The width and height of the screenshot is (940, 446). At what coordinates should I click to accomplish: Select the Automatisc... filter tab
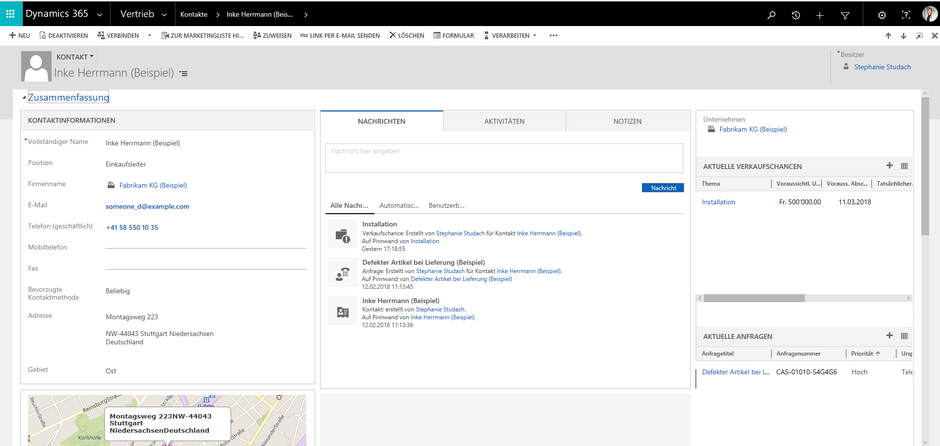pyautogui.click(x=399, y=206)
